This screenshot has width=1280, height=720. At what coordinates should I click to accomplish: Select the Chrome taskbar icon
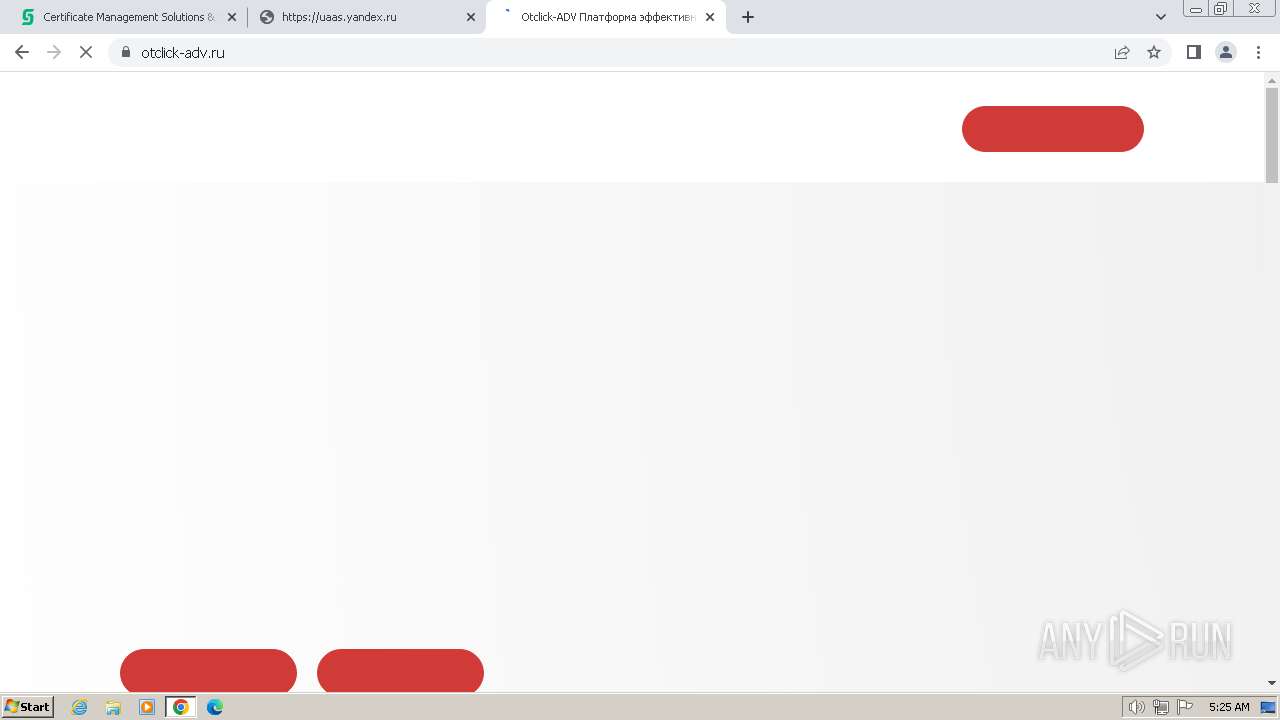(x=181, y=707)
